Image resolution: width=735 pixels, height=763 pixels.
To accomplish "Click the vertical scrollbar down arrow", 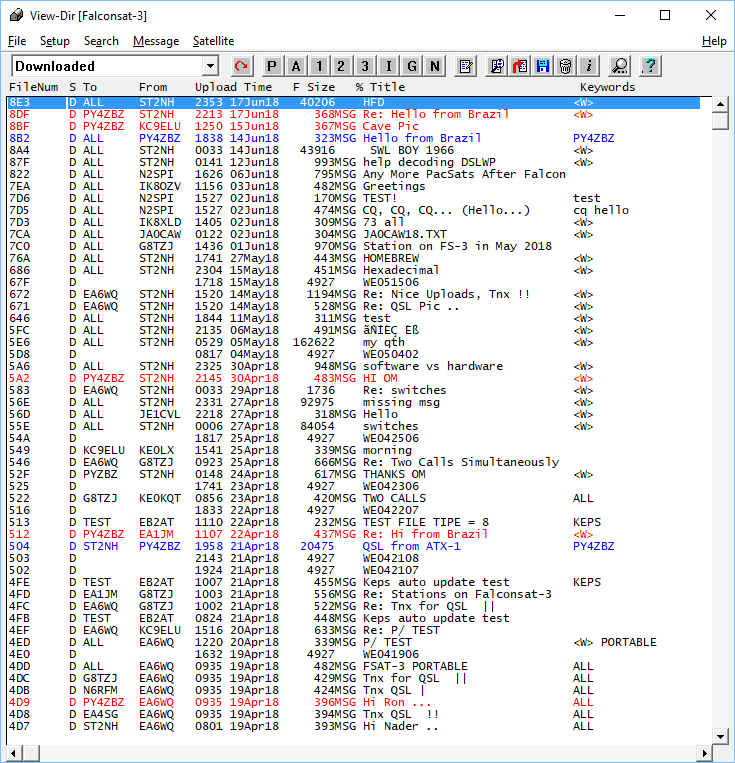I will coord(720,738).
